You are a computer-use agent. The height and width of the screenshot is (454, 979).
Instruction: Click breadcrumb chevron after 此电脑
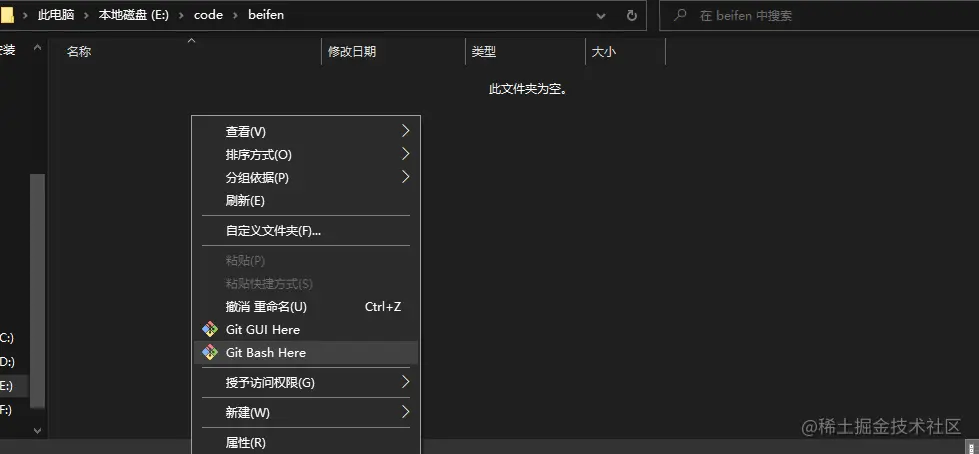[x=86, y=16]
